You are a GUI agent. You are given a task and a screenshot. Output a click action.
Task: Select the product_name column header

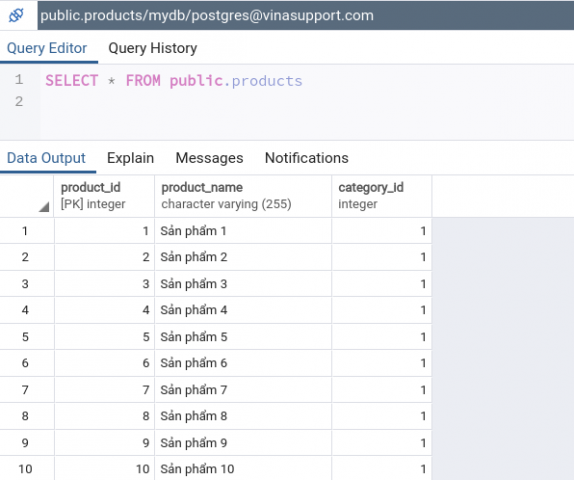[x=243, y=196]
